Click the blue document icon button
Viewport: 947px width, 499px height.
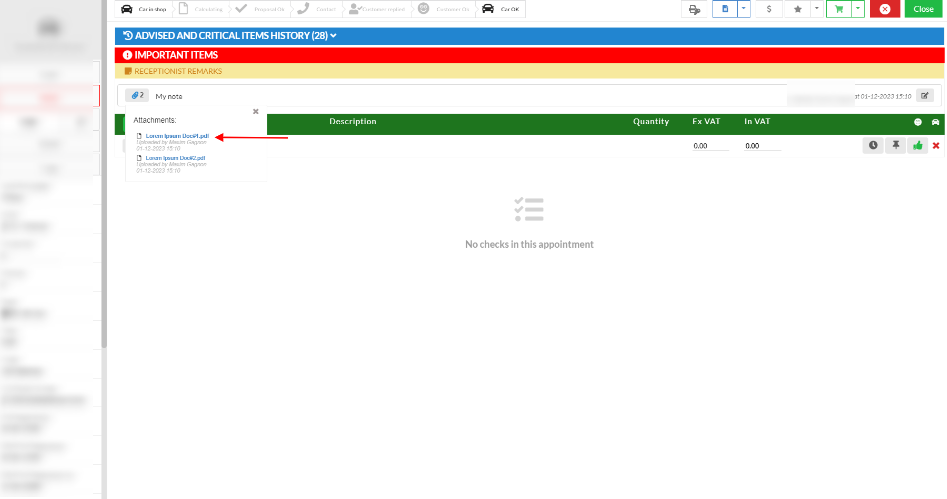726,9
